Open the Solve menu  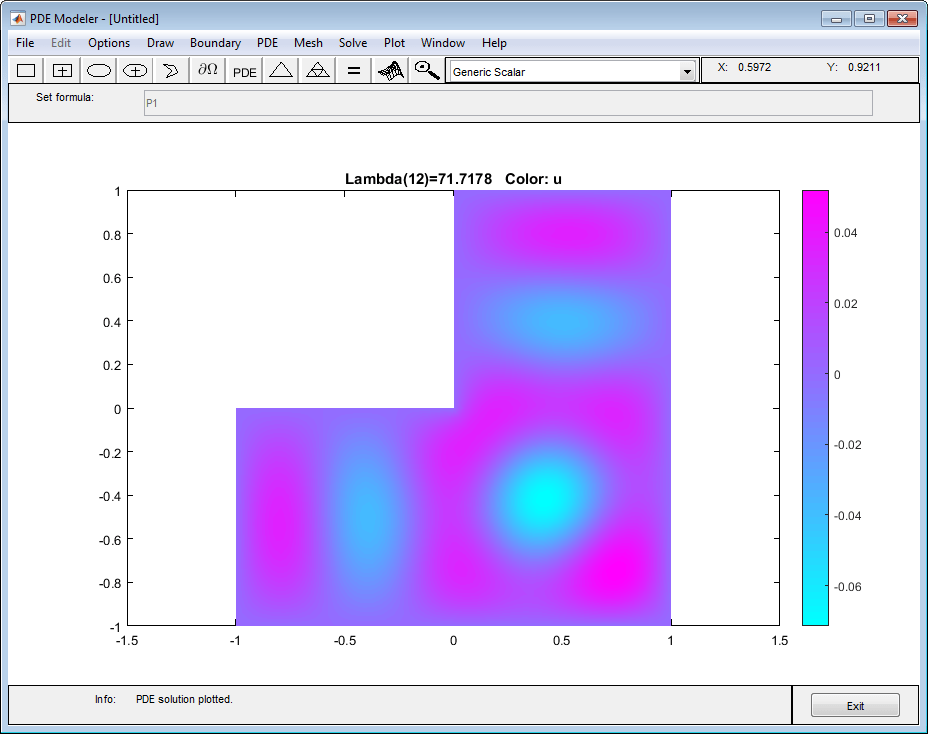[x=353, y=43]
